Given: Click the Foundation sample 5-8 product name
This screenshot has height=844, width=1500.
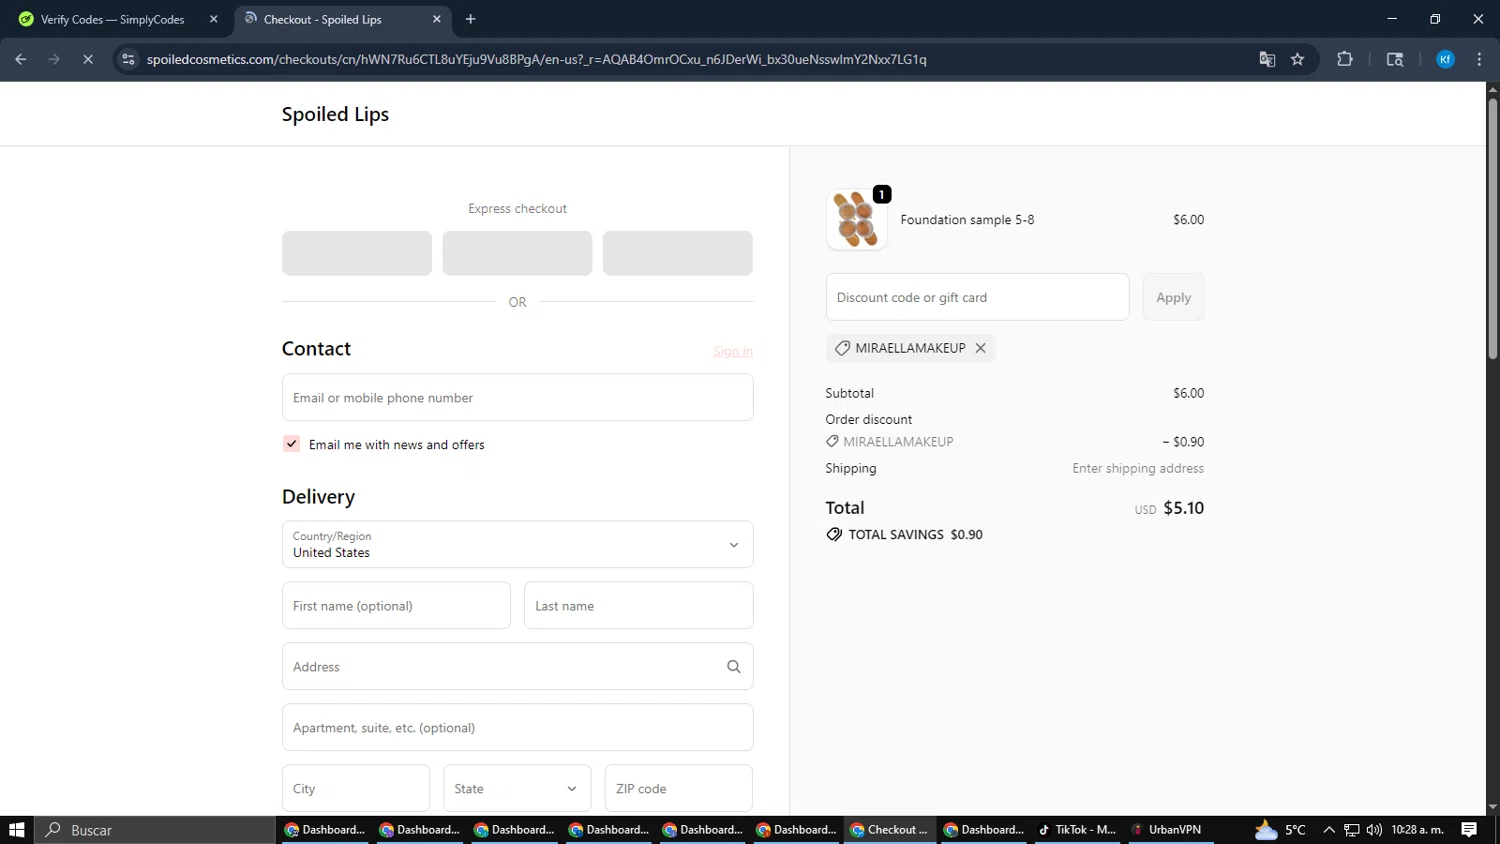Looking at the screenshot, I should pyautogui.click(x=967, y=220).
